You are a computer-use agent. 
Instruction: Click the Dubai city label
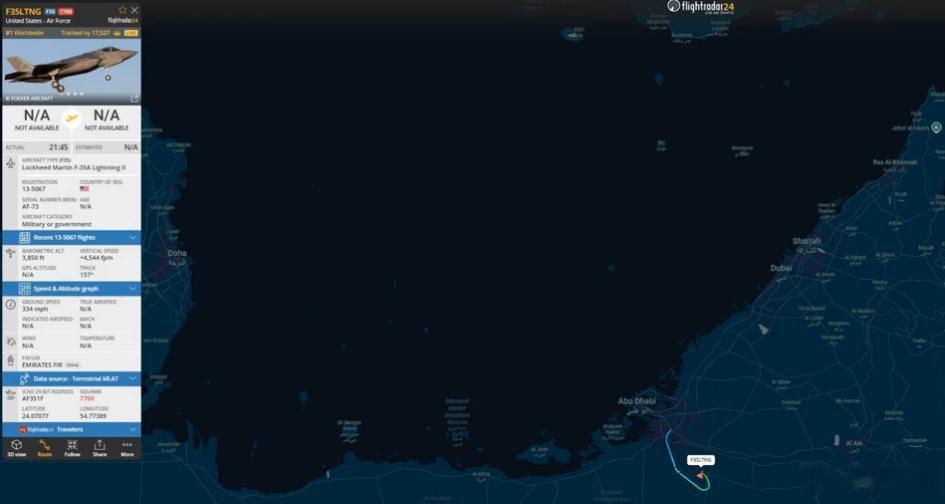tap(781, 268)
